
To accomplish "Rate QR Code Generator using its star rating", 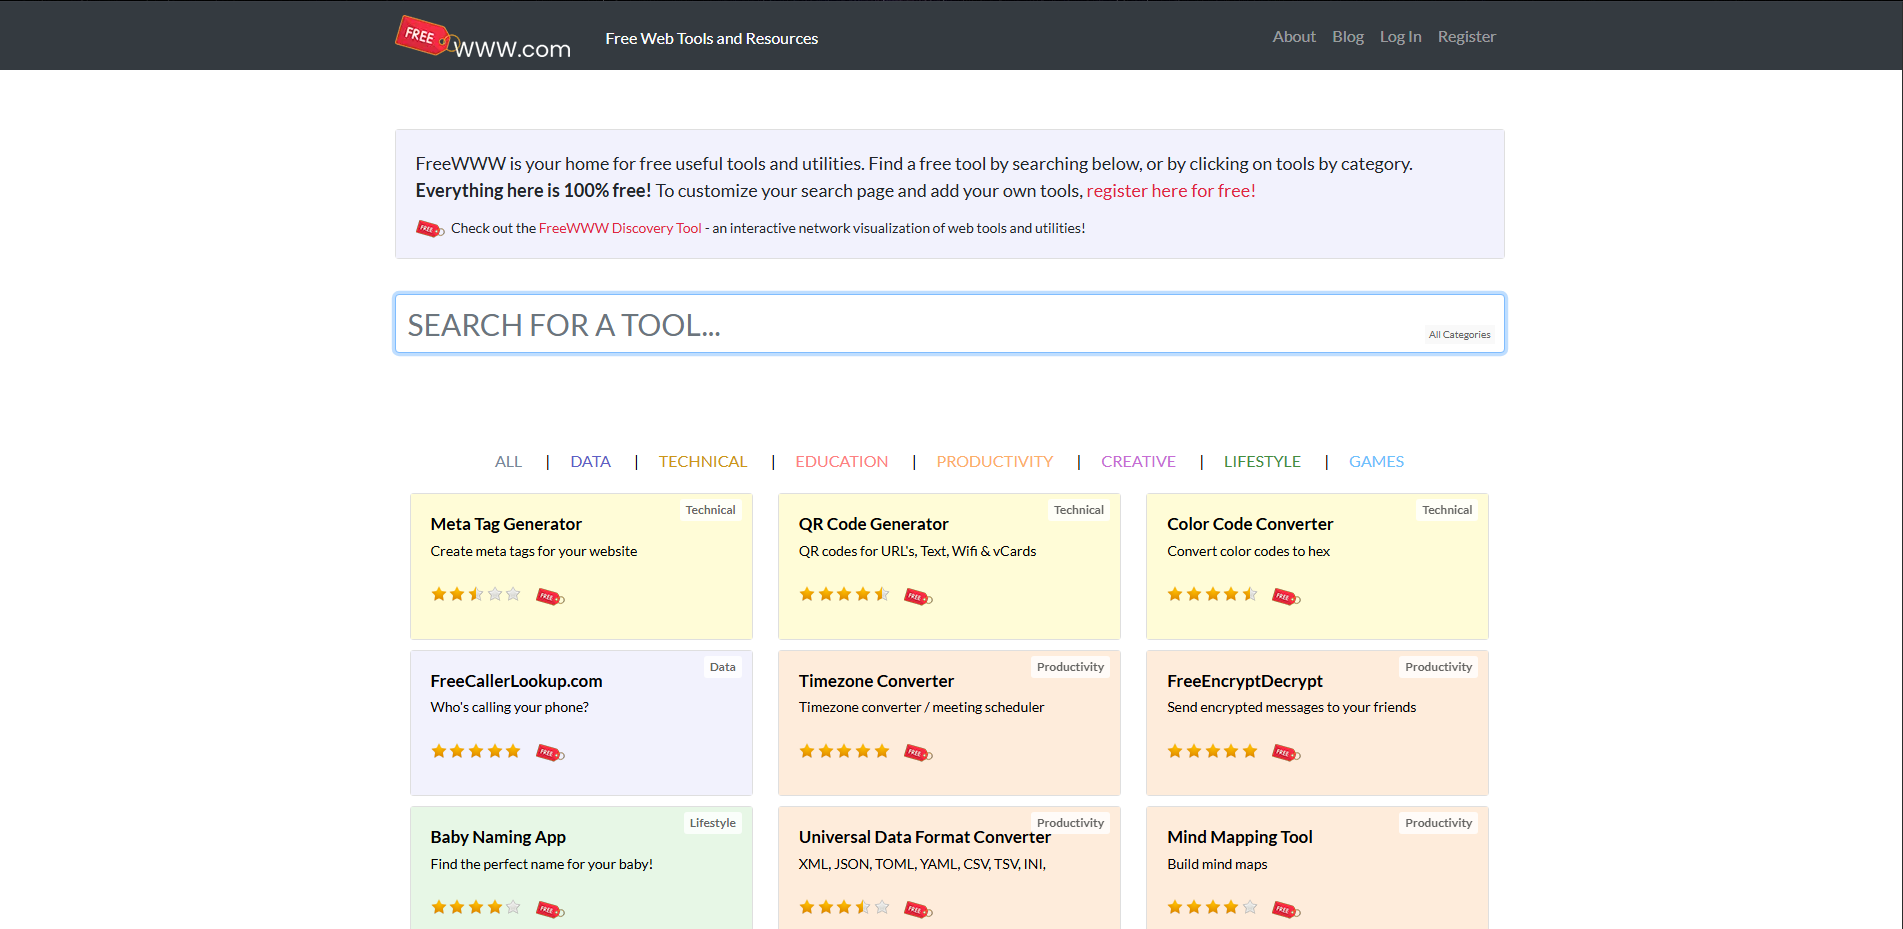I will [844, 595].
